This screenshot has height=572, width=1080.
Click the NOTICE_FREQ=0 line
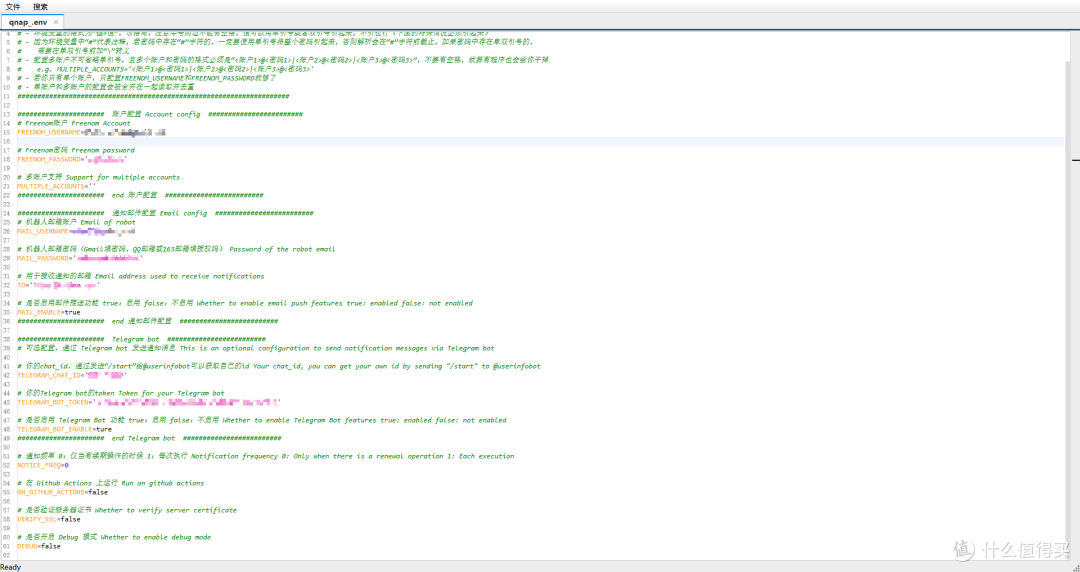[43, 465]
